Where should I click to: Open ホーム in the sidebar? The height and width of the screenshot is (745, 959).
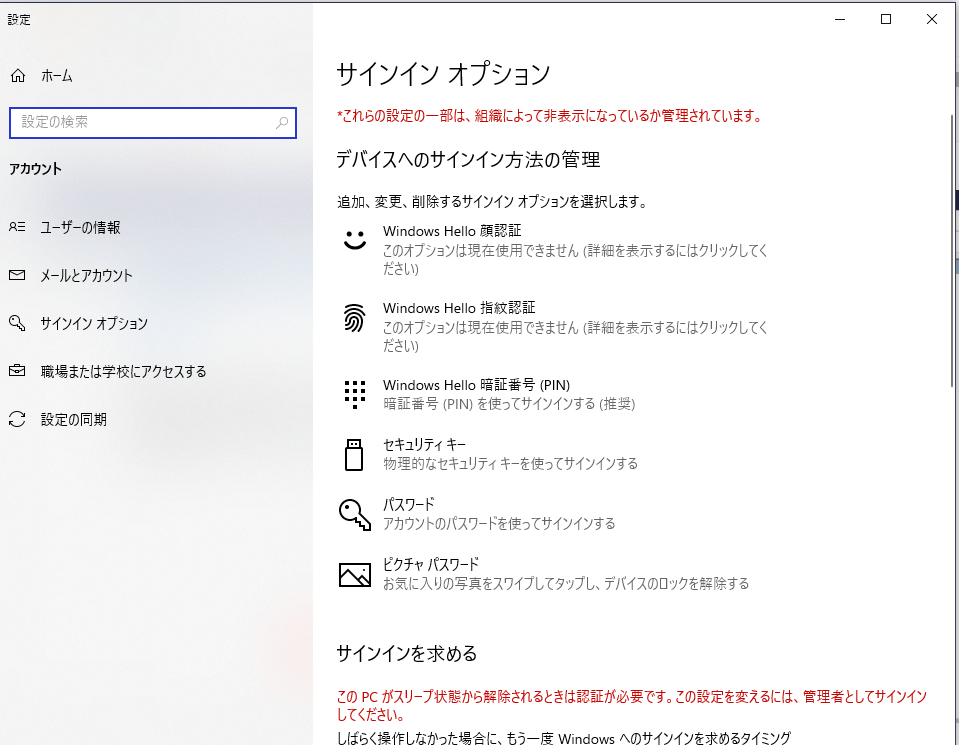pyautogui.click(x=57, y=76)
